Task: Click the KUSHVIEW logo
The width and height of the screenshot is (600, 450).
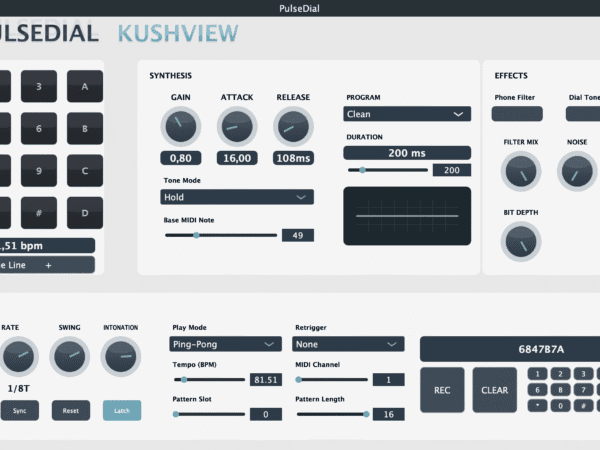Action: (x=178, y=33)
